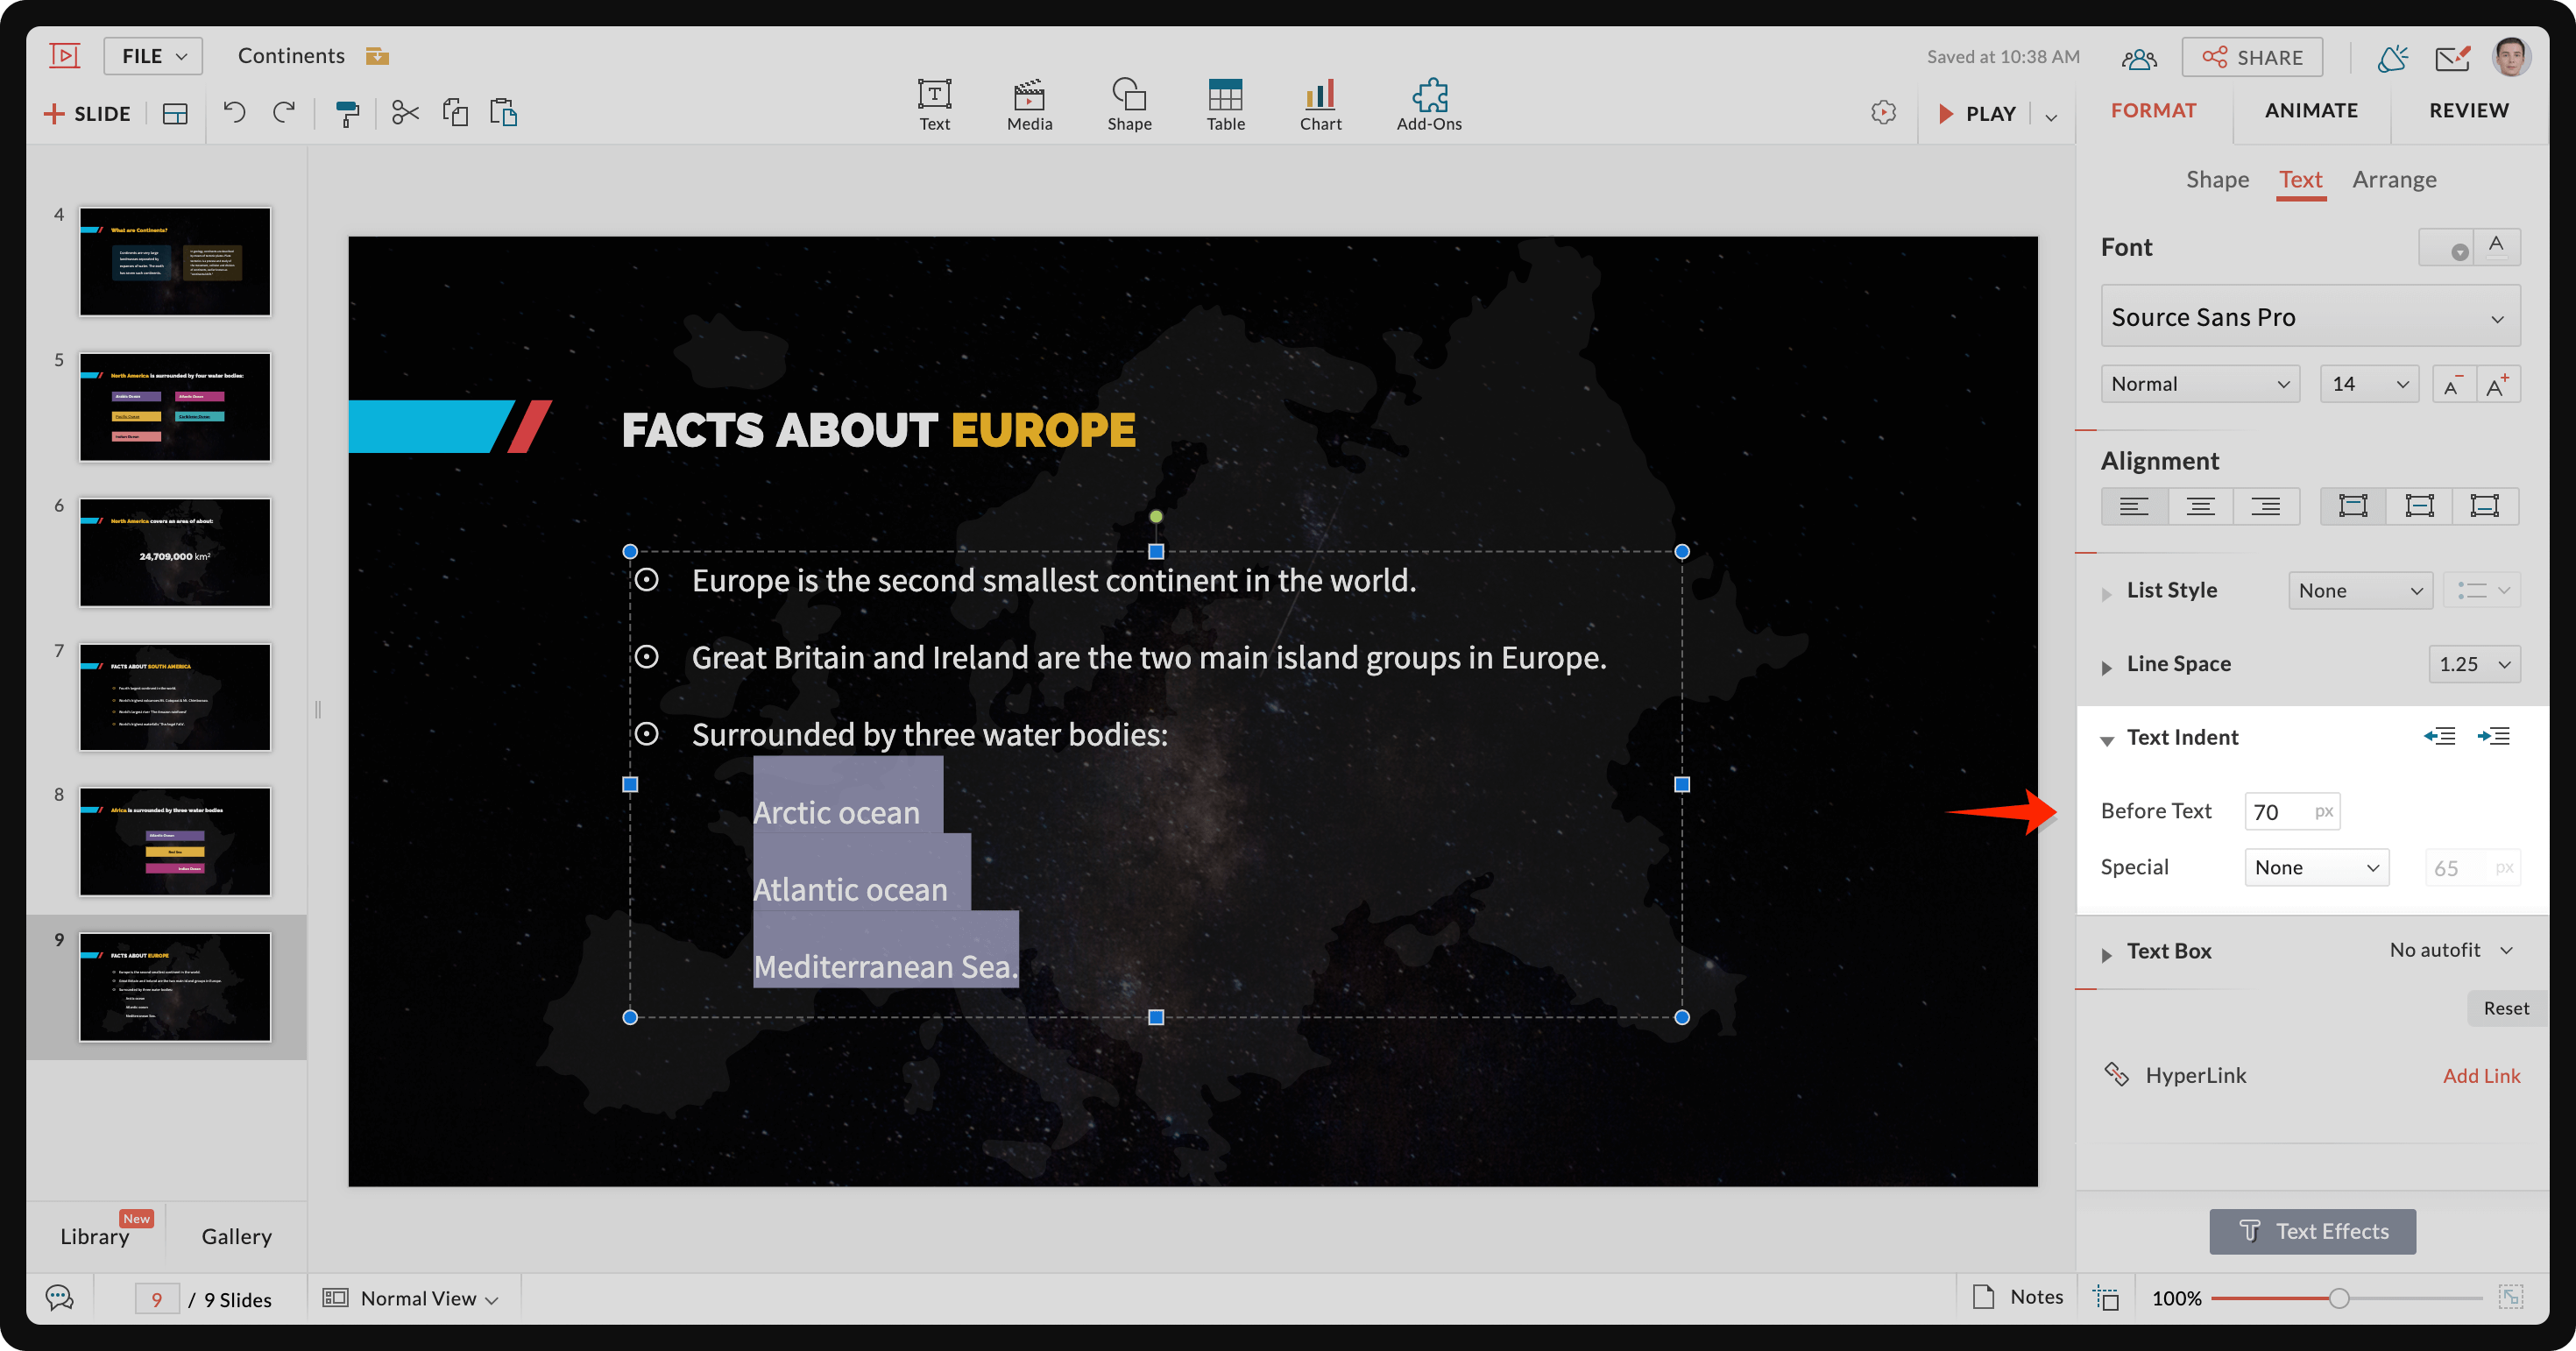The height and width of the screenshot is (1351, 2576).
Task: Toggle right text alignment
Action: [2265, 506]
